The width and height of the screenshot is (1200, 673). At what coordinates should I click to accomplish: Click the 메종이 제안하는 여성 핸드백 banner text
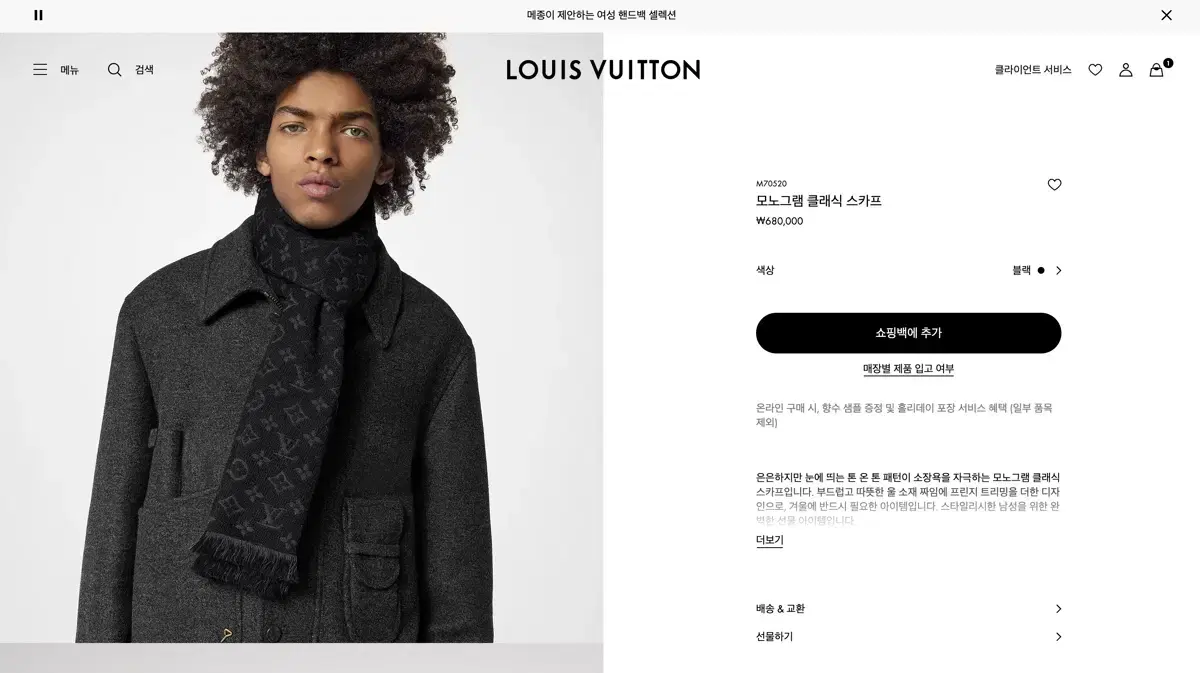click(601, 15)
